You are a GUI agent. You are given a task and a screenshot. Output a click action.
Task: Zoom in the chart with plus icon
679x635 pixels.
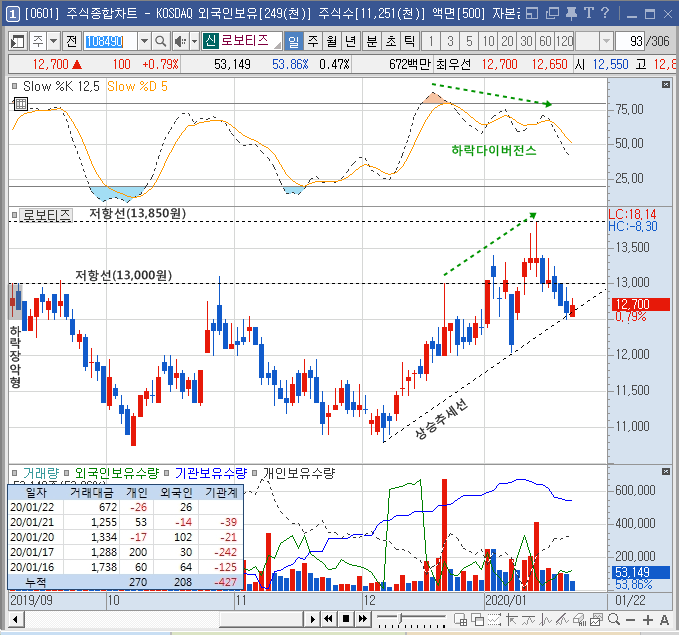(x=648, y=620)
